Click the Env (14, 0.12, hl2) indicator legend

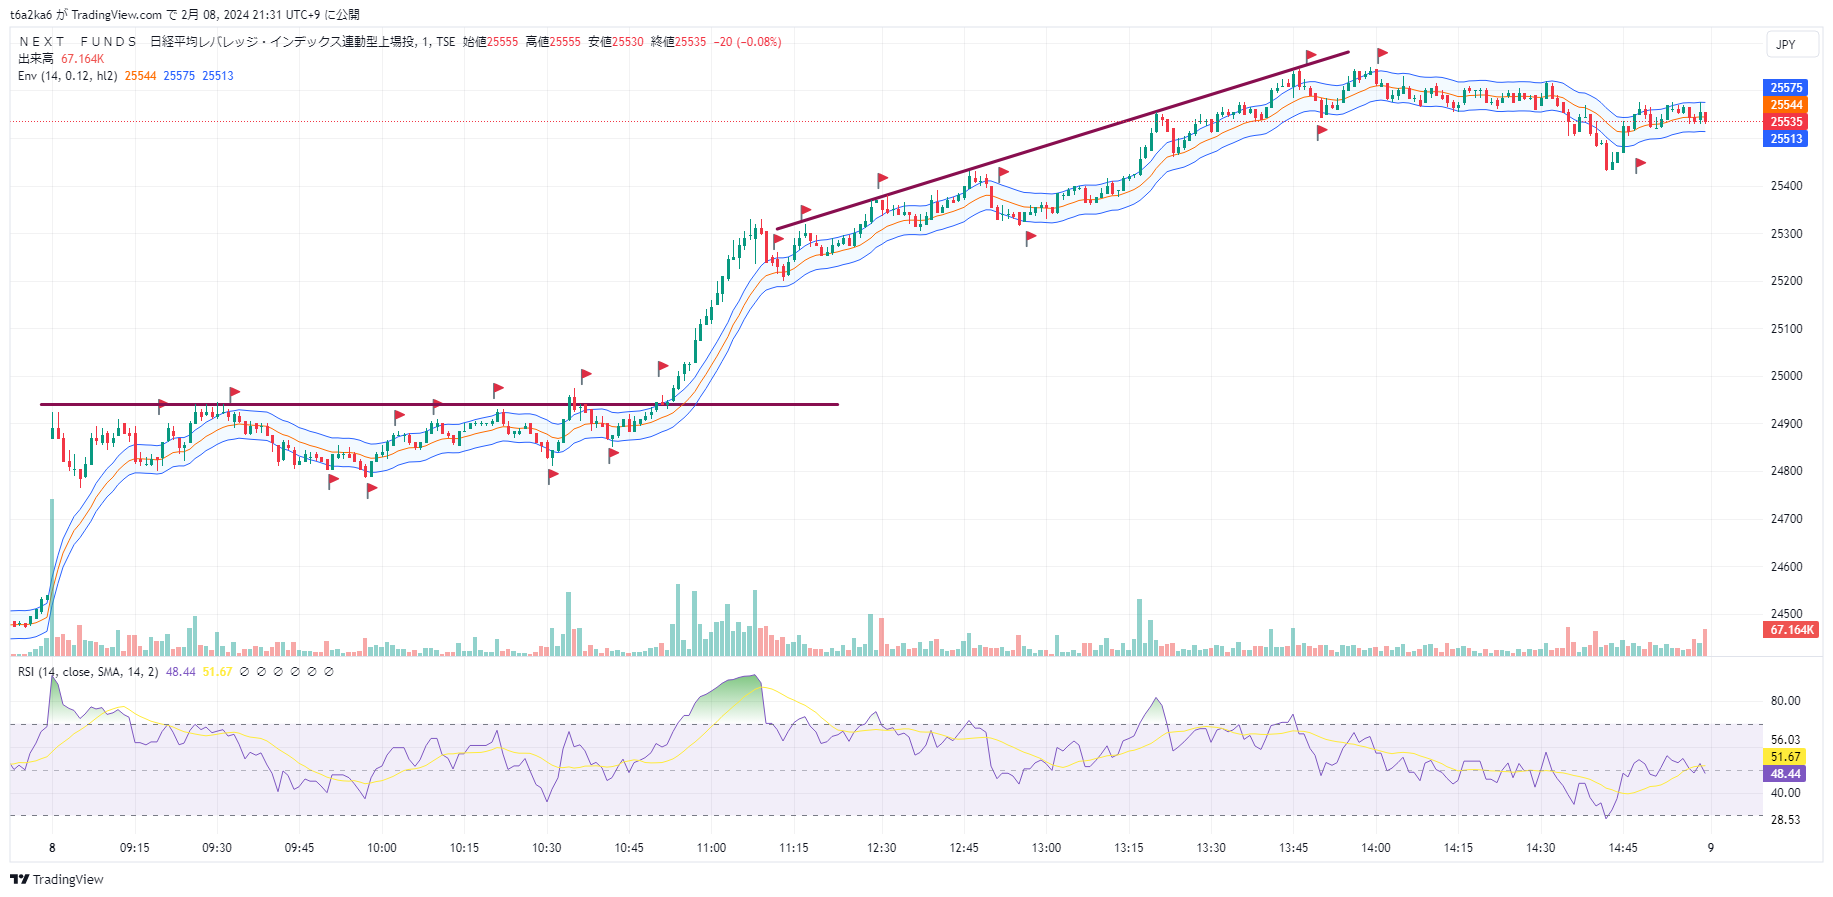coord(68,76)
